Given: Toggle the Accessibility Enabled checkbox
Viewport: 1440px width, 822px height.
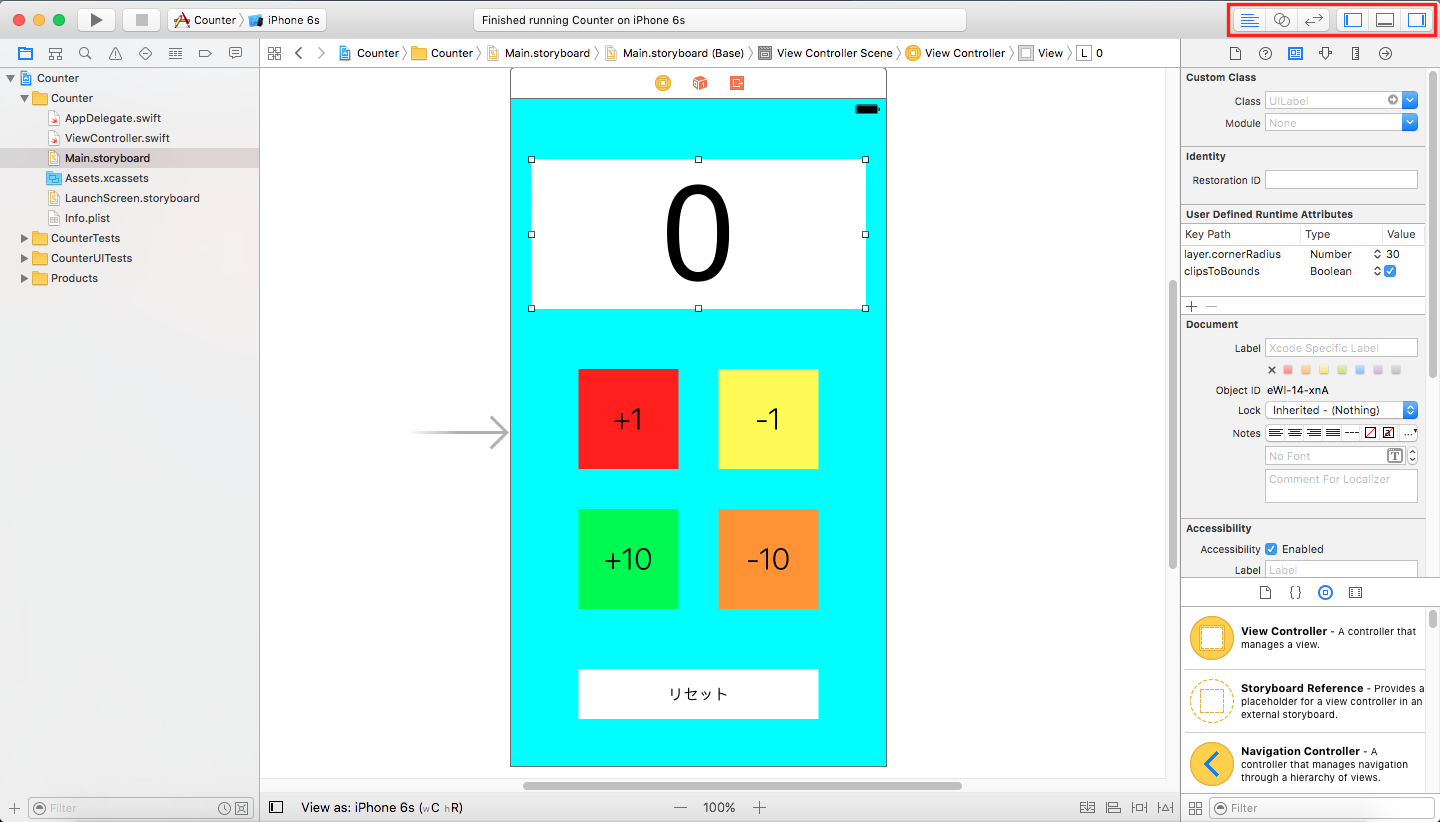Looking at the screenshot, I should pos(1271,549).
